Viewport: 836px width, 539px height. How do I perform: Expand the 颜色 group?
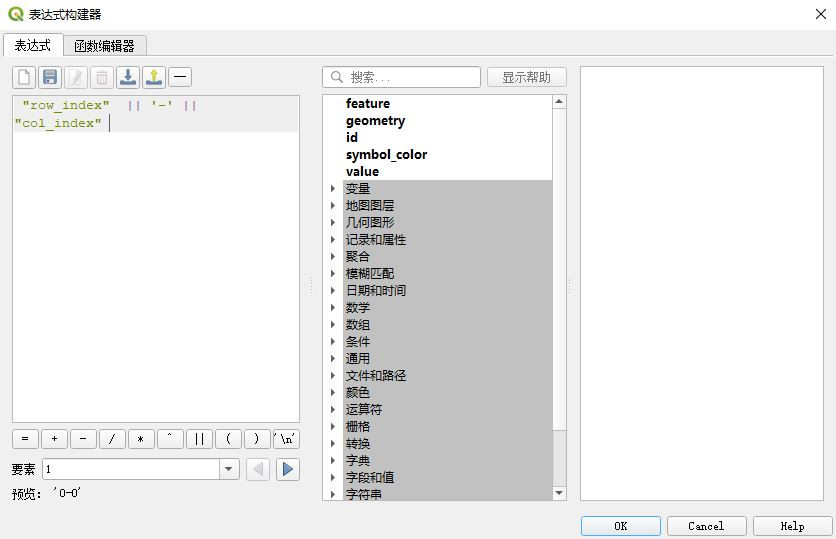[x=333, y=392]
